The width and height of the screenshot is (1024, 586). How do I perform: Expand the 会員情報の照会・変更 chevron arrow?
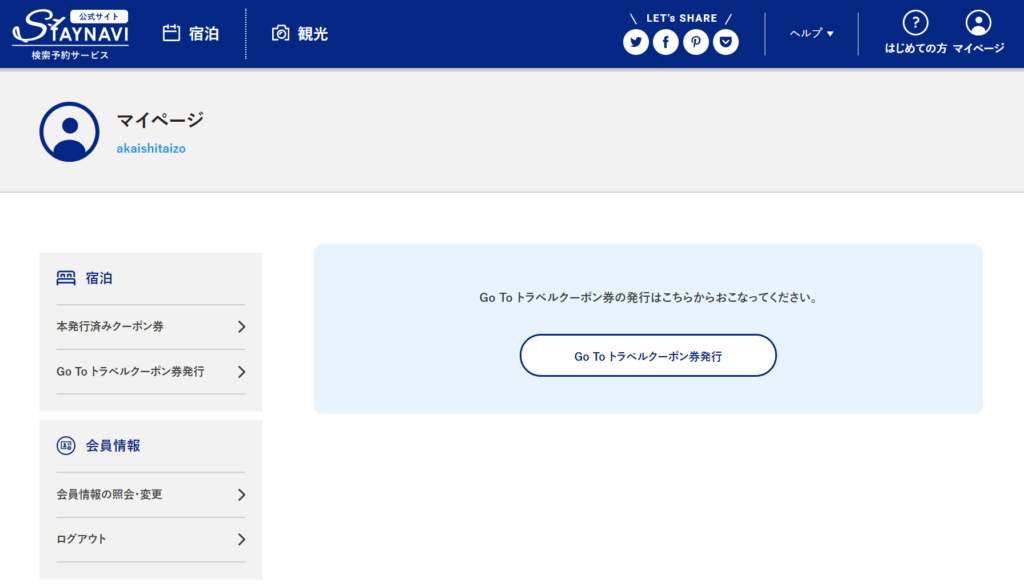pos(241,495)
